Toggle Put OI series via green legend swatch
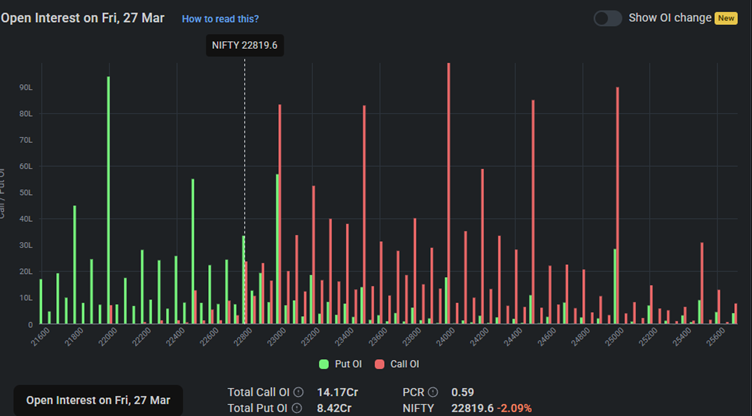Screen dimensions: 752x416 tap(325, 364)
